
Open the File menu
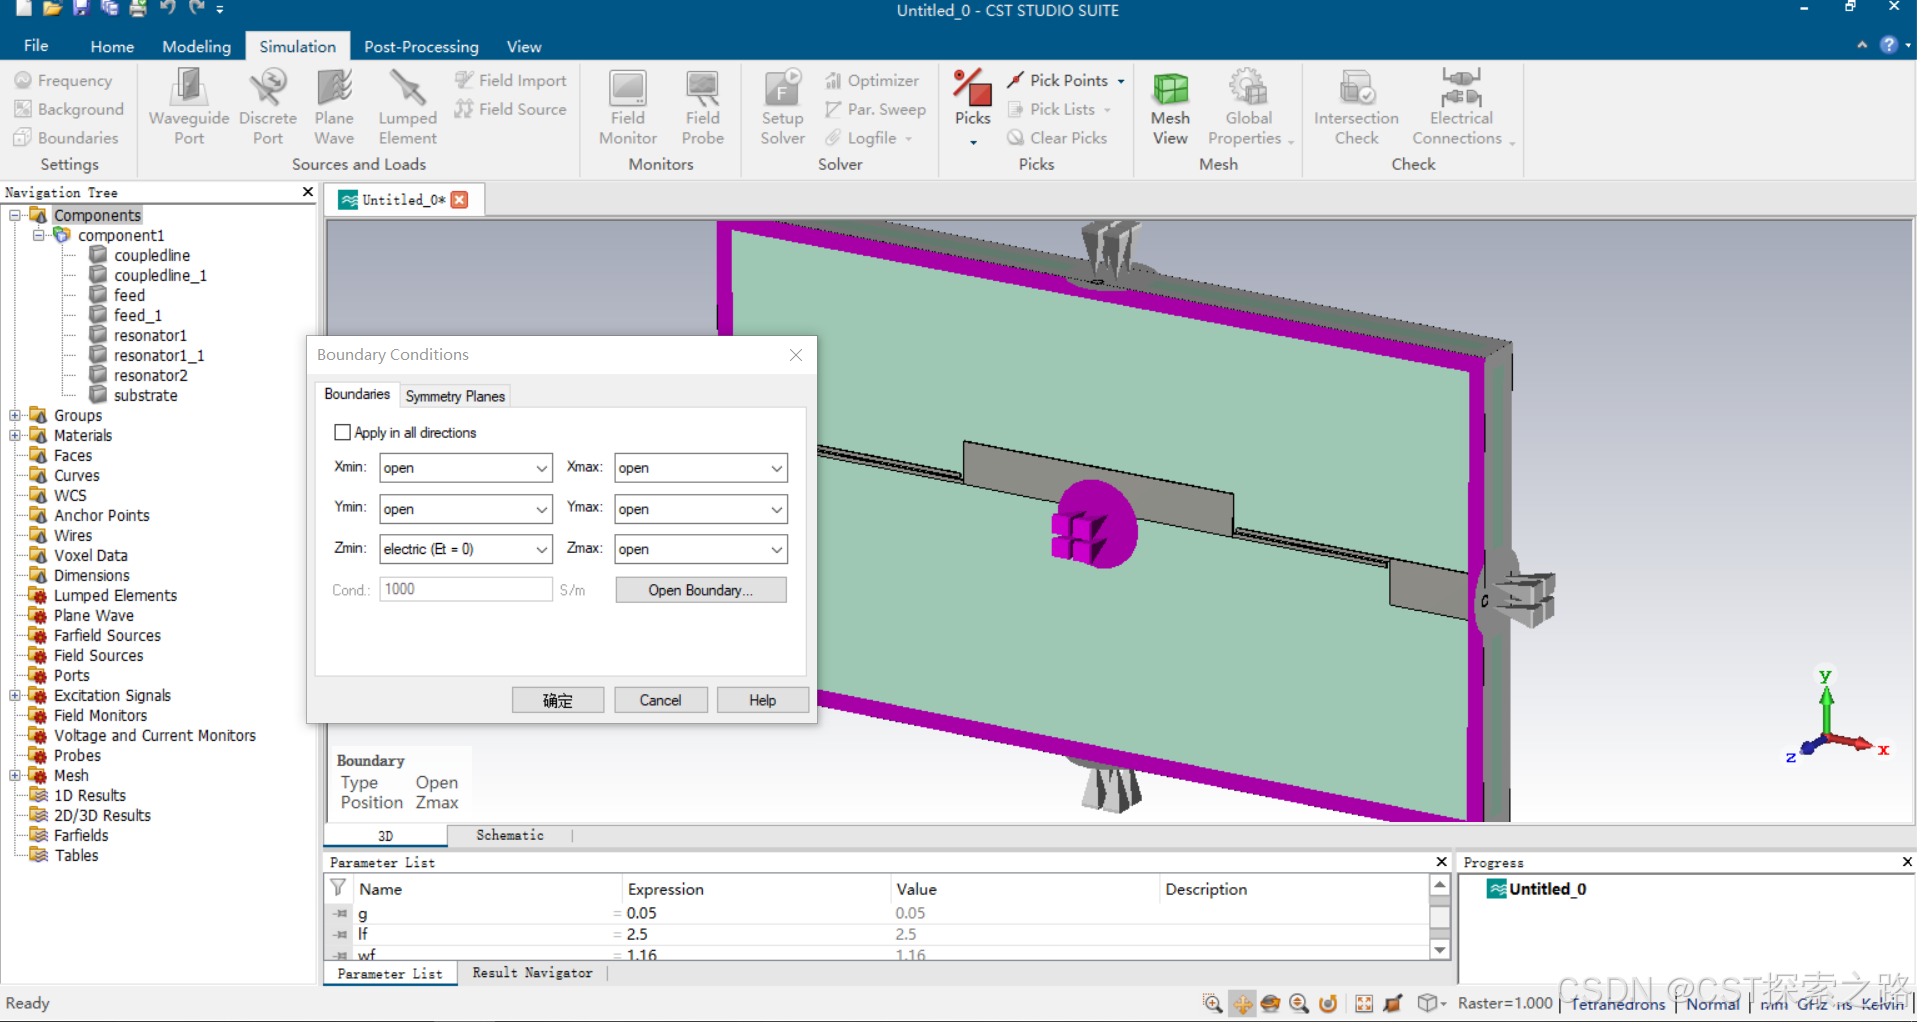36,45
